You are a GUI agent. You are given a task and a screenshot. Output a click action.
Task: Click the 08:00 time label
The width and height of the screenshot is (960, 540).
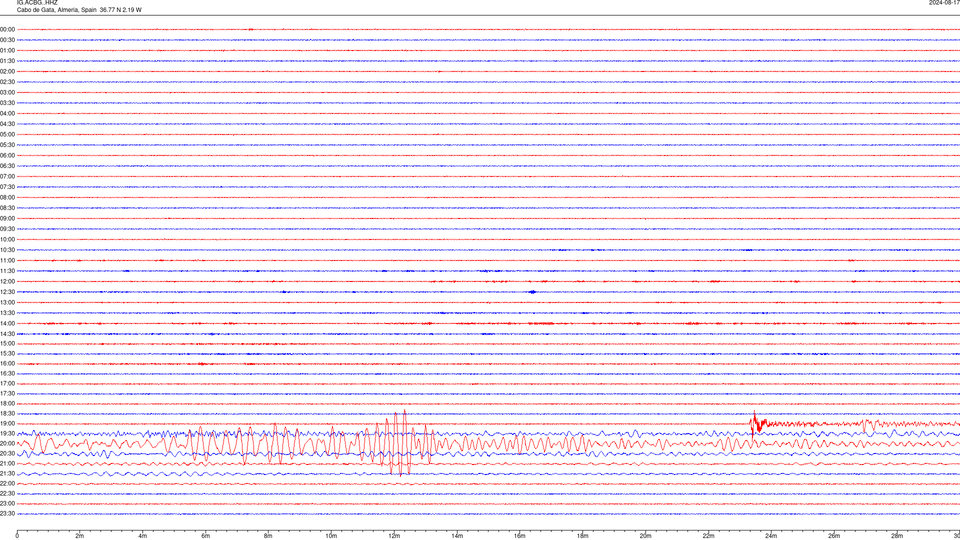point(7,198)
